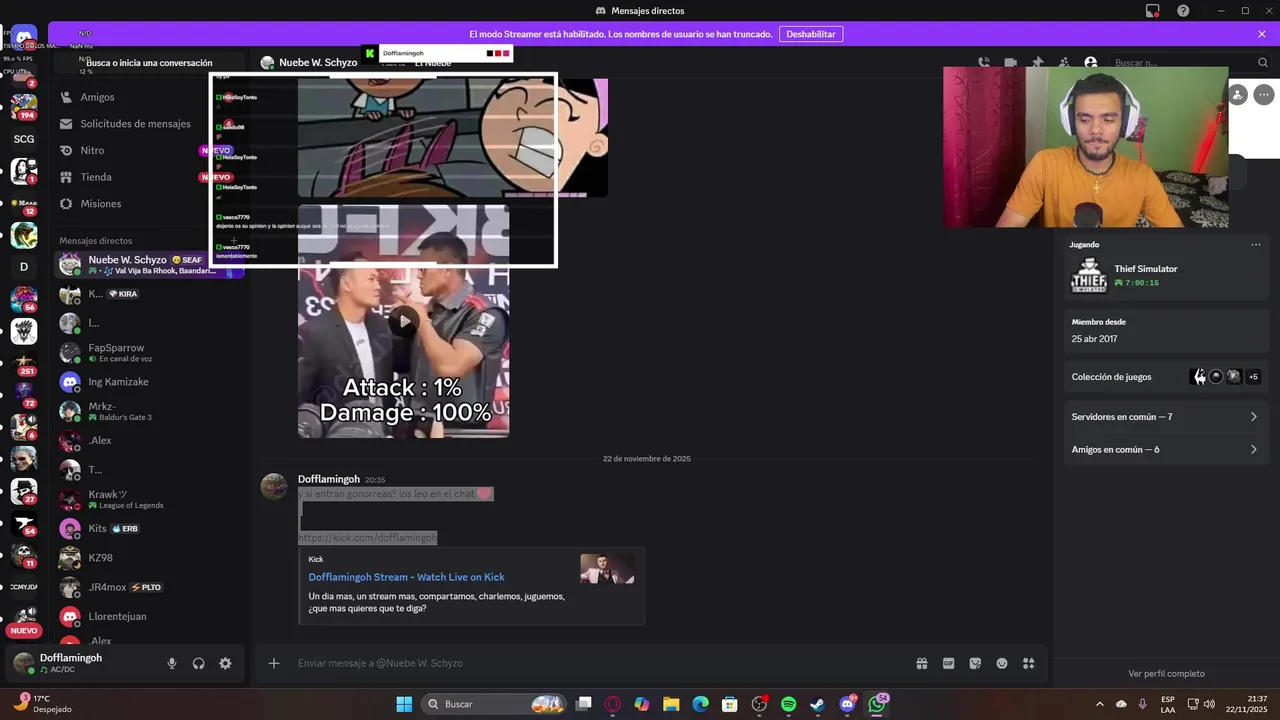The image size is (1280, 720).
Task: Open DM with Ing Kamizake
Action: coord(148,382)
